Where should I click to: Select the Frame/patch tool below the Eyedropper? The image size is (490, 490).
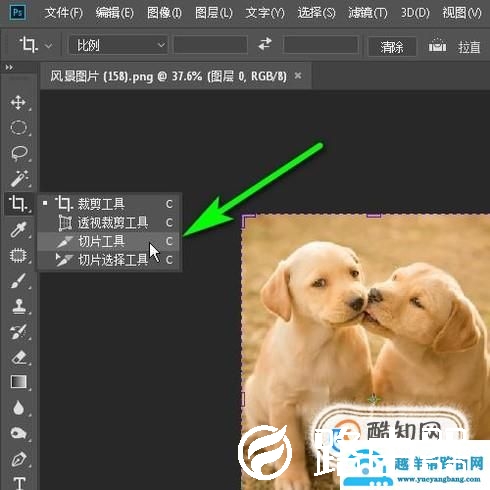pos(18,255)
